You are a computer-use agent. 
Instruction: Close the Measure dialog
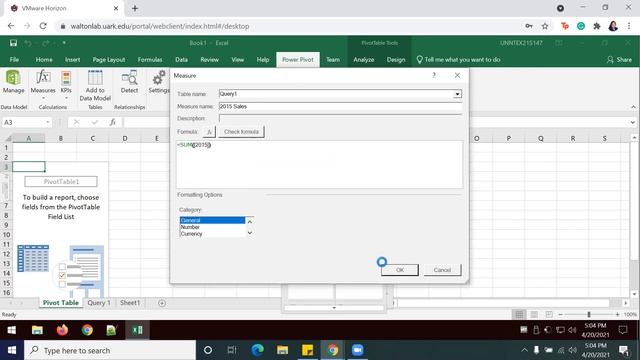pyautogui.click(x=457, y=75)
